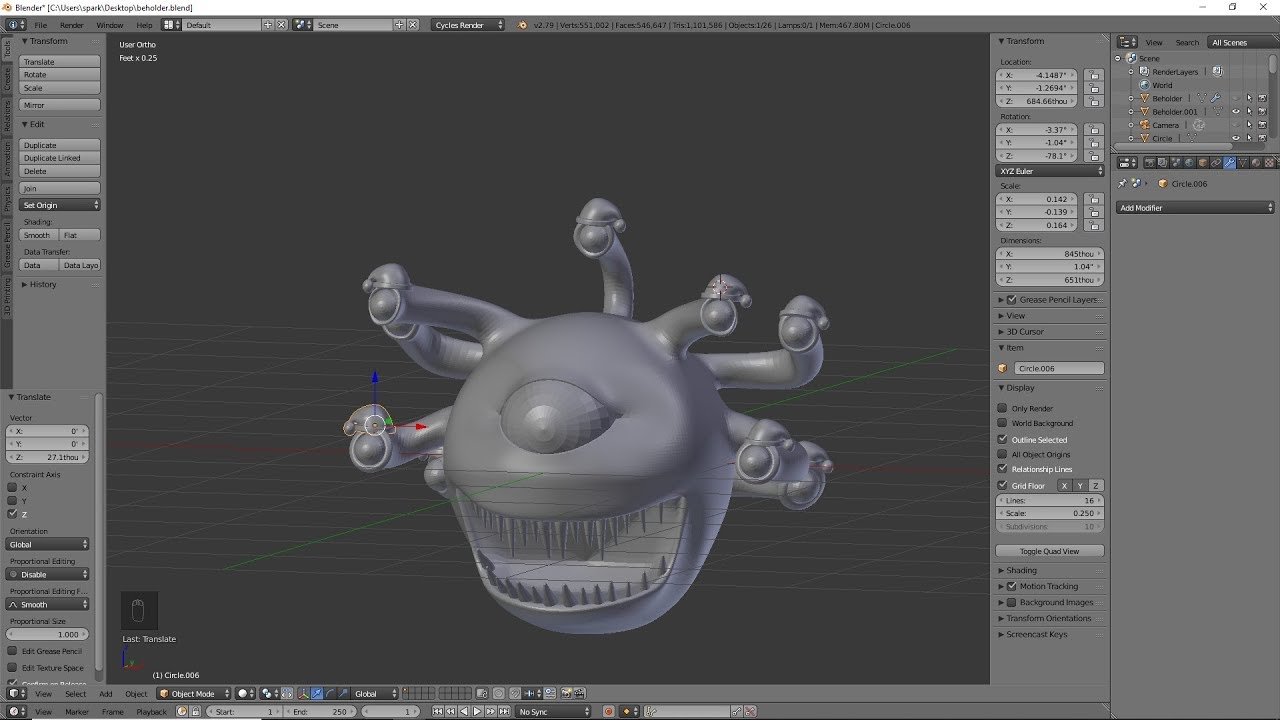Toggle auto keyframe record button
Screen dimensions: 1280x720
608,711
